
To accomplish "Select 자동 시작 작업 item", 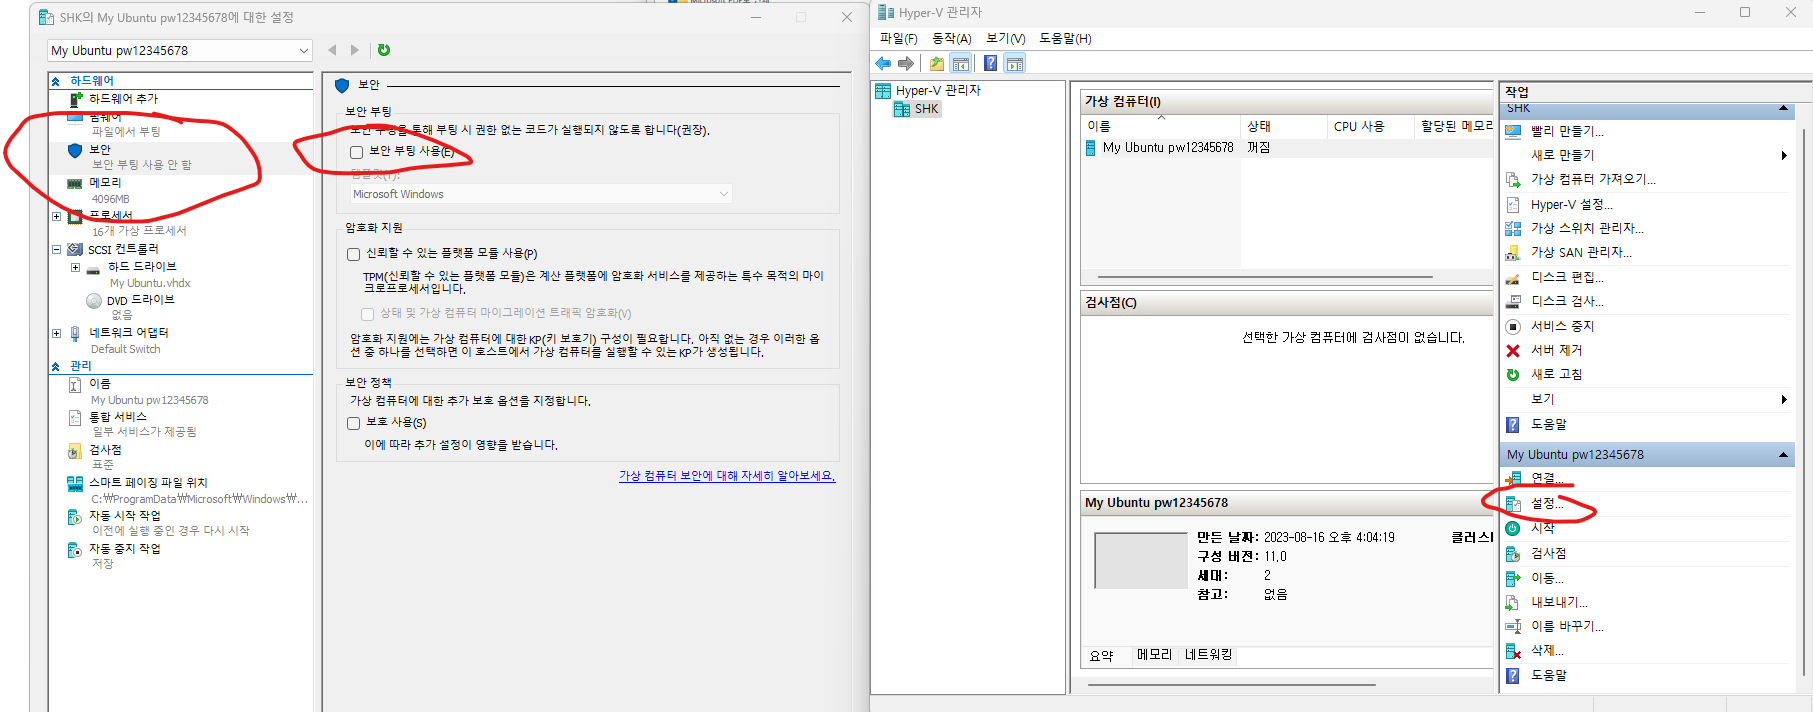I will 125,516.
